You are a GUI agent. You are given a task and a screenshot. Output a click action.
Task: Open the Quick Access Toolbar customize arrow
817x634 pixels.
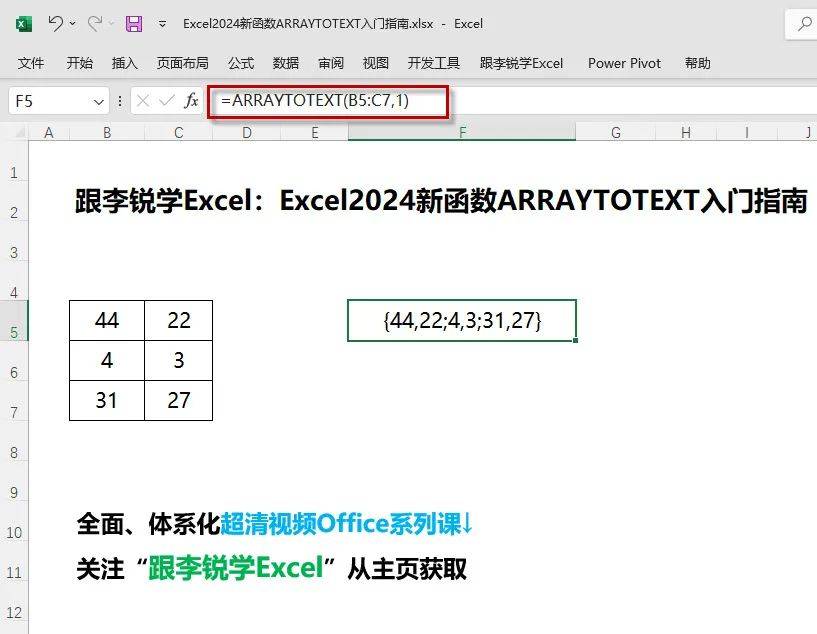(x=160, y=23)
